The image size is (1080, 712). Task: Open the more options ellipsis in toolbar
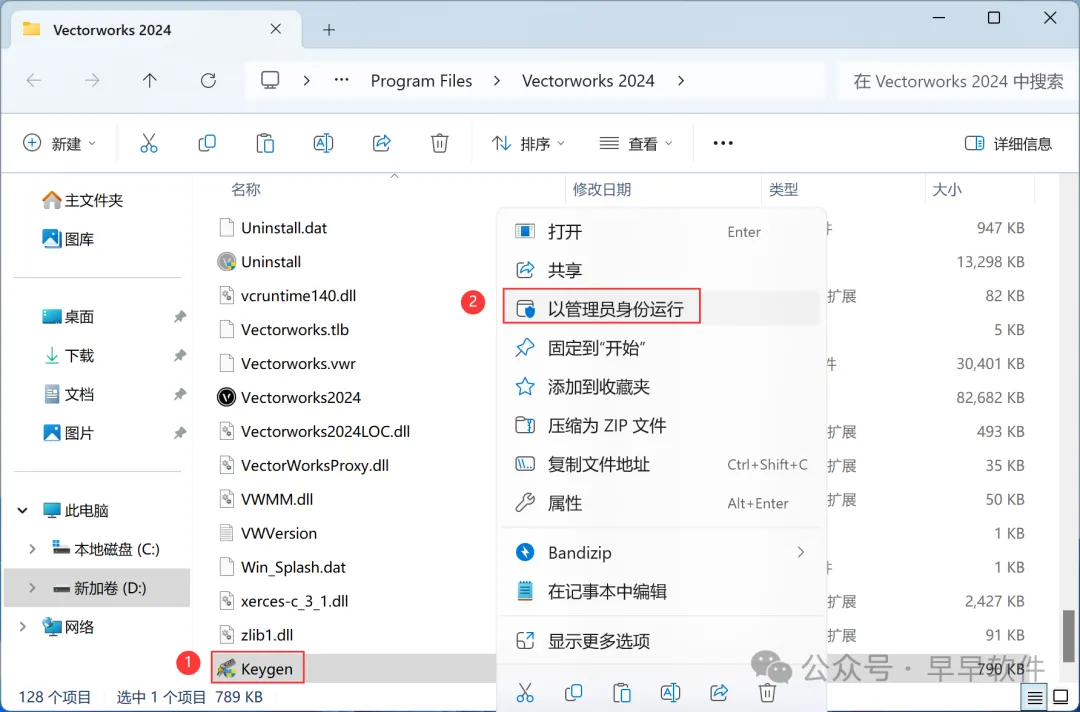coord(723,143)
